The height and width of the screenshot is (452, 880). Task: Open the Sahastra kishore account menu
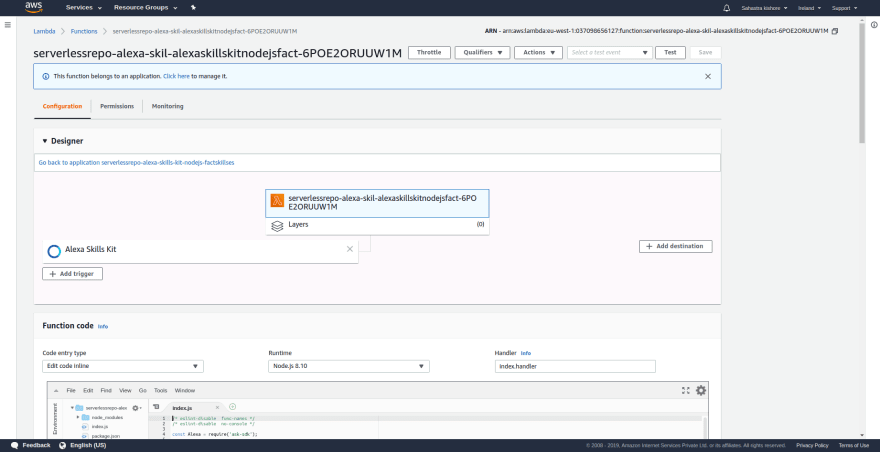[764, 8]
